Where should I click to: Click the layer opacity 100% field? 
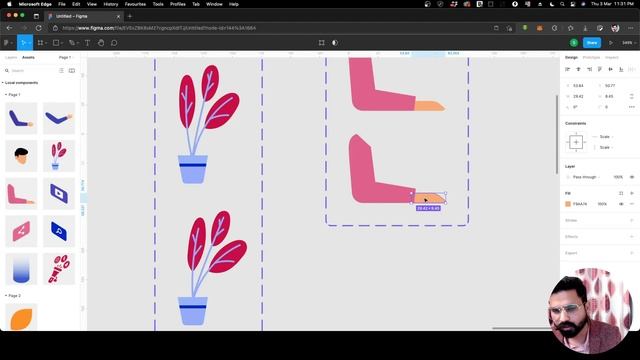[x=618, y=177]
